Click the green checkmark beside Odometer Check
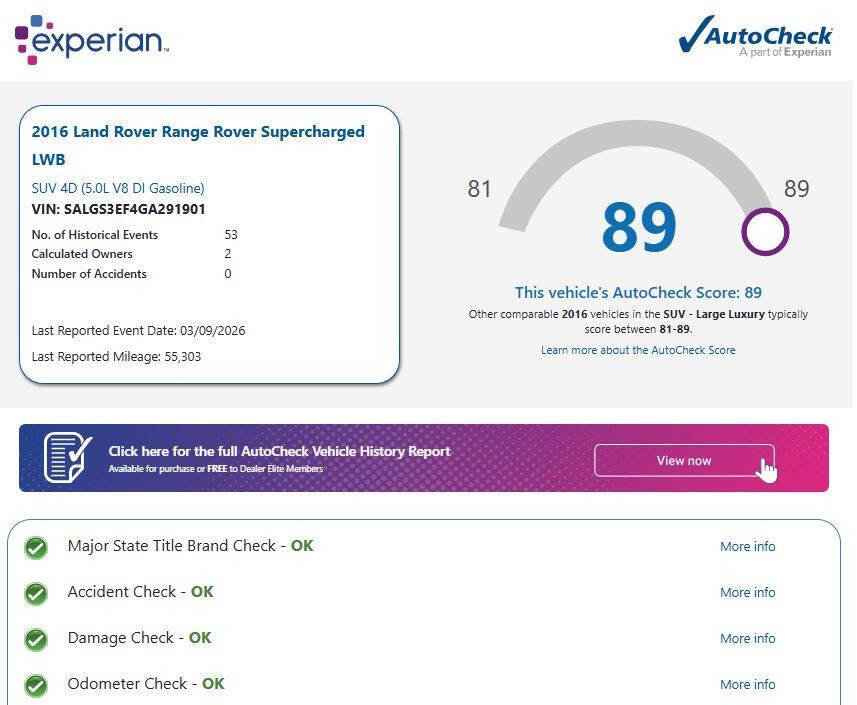This screenshot has width=857, height=705. pyautogui.click(x=36, y=685)
